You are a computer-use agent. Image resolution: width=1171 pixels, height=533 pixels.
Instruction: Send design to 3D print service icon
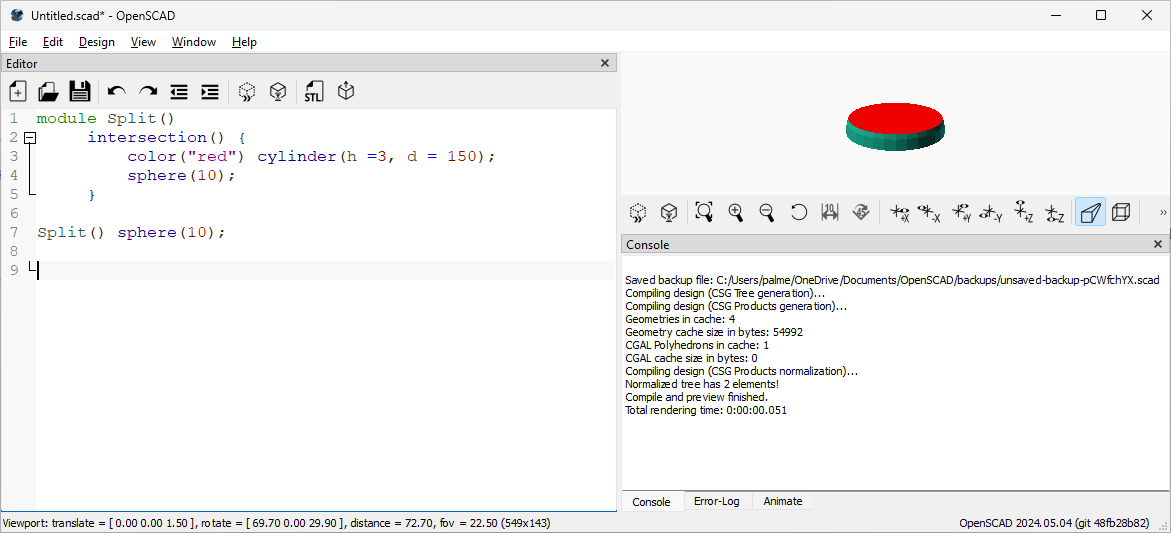coord(346,92)
